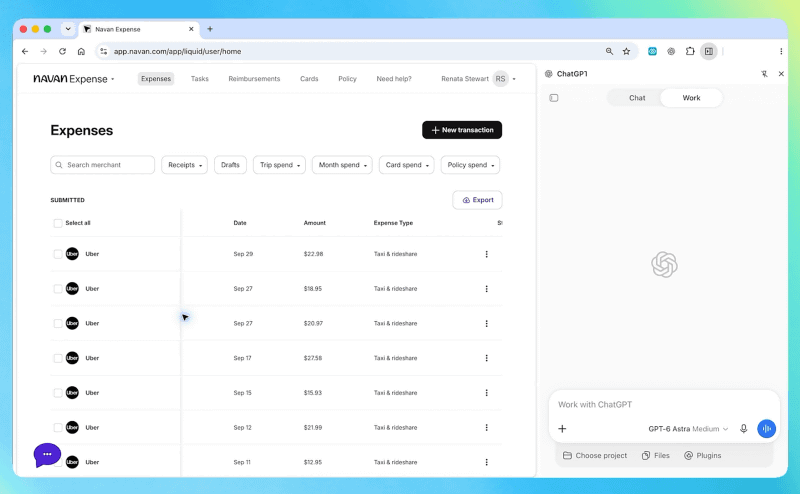Click the blue extension icon in toolbar
800x494 pixels.
[652, 51]
